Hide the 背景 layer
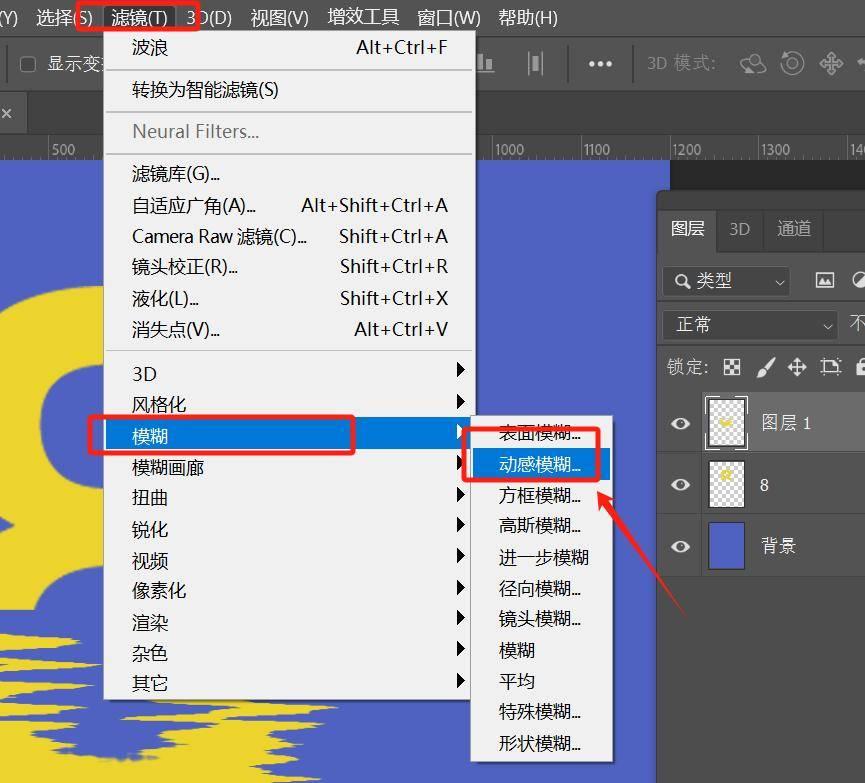 point(679,546)
